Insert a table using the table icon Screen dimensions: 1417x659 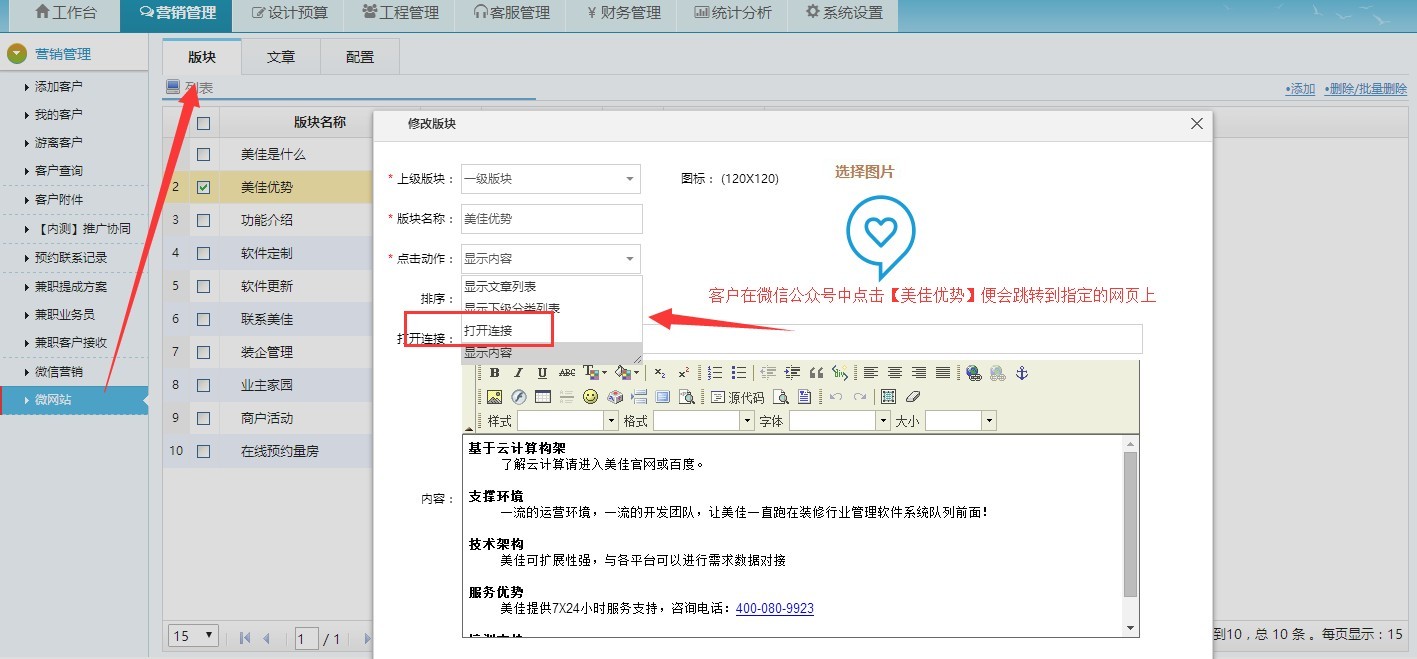coord(543,397)
